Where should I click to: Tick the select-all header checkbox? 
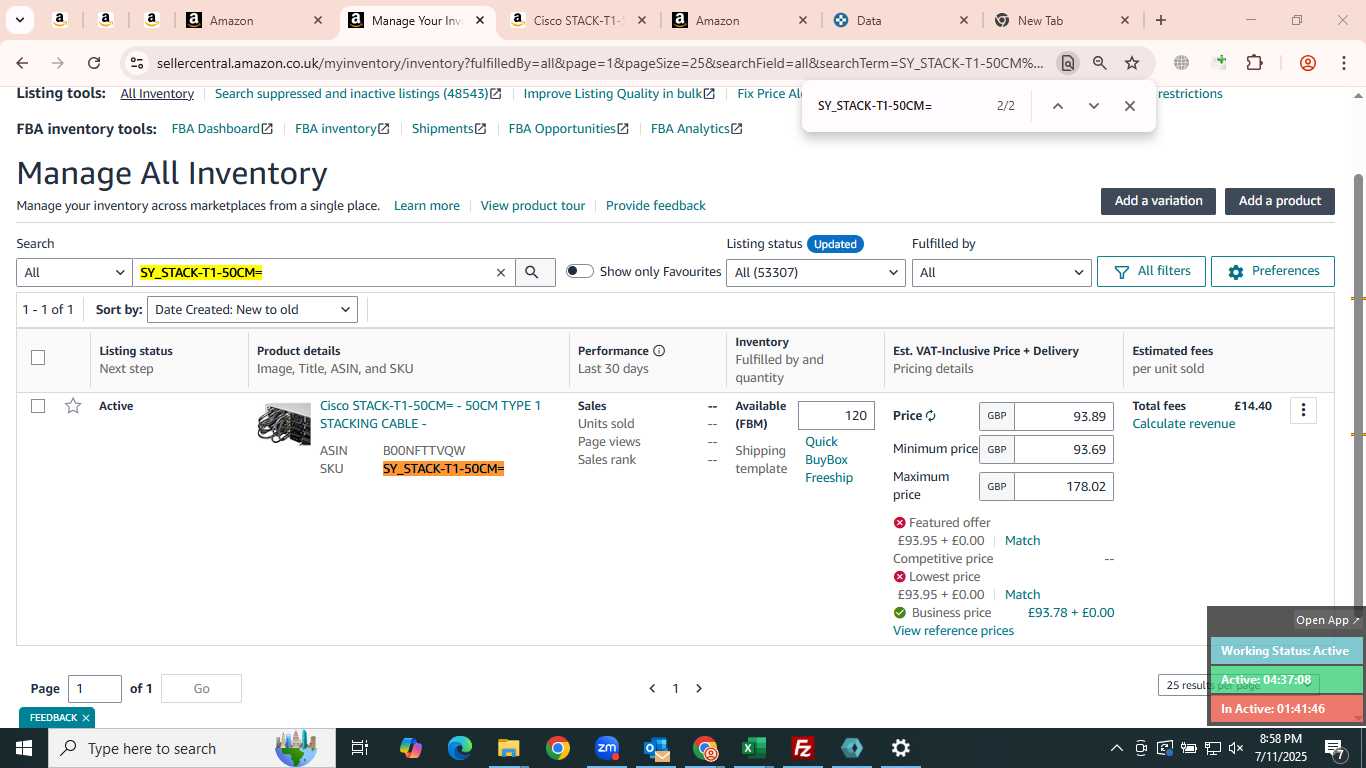pyautogui.click(x=38, y=358)
